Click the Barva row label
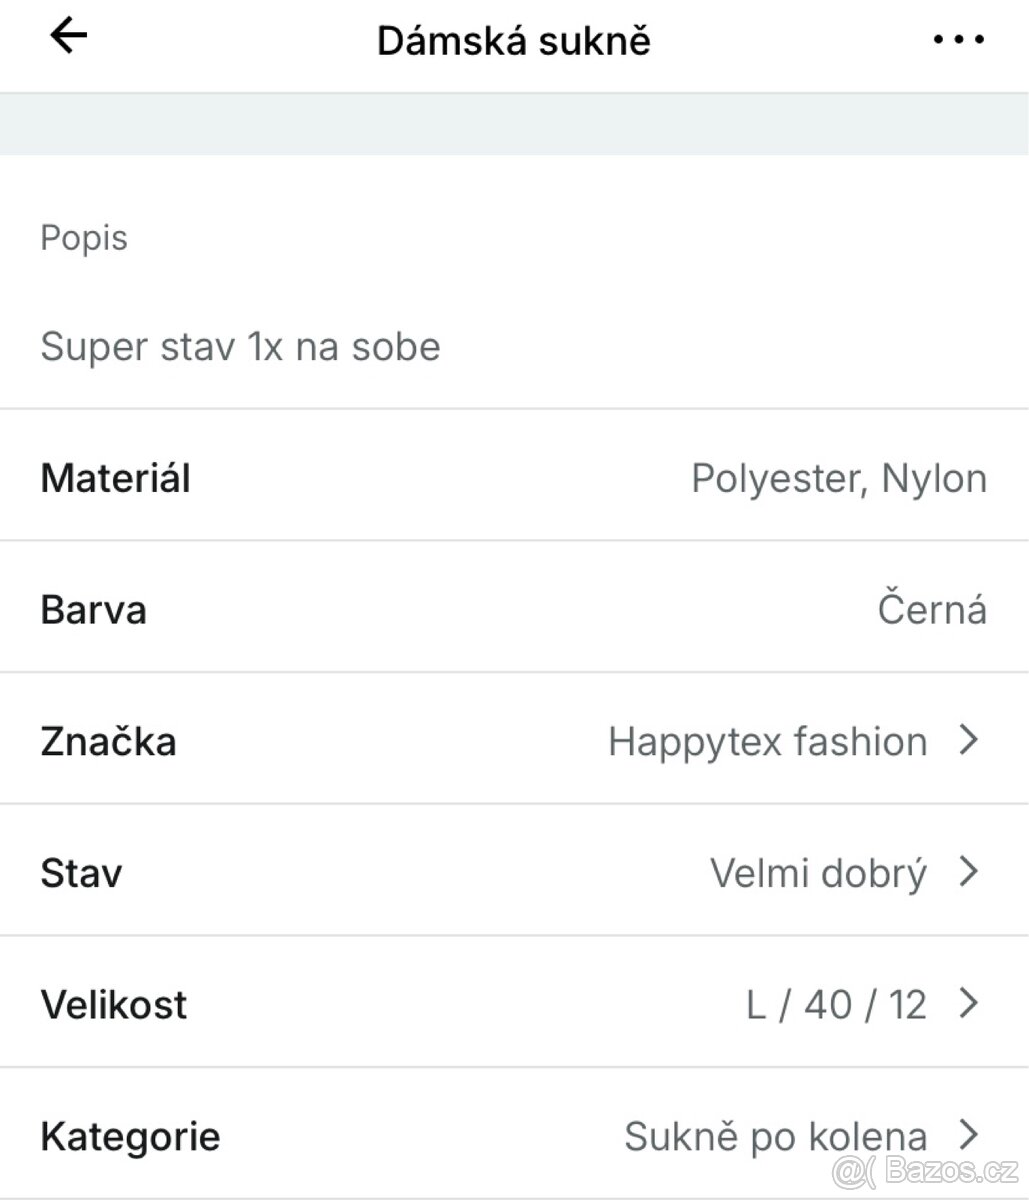Image resolution: width=1029 pixels, height=1200 pixels. [93, 610]
